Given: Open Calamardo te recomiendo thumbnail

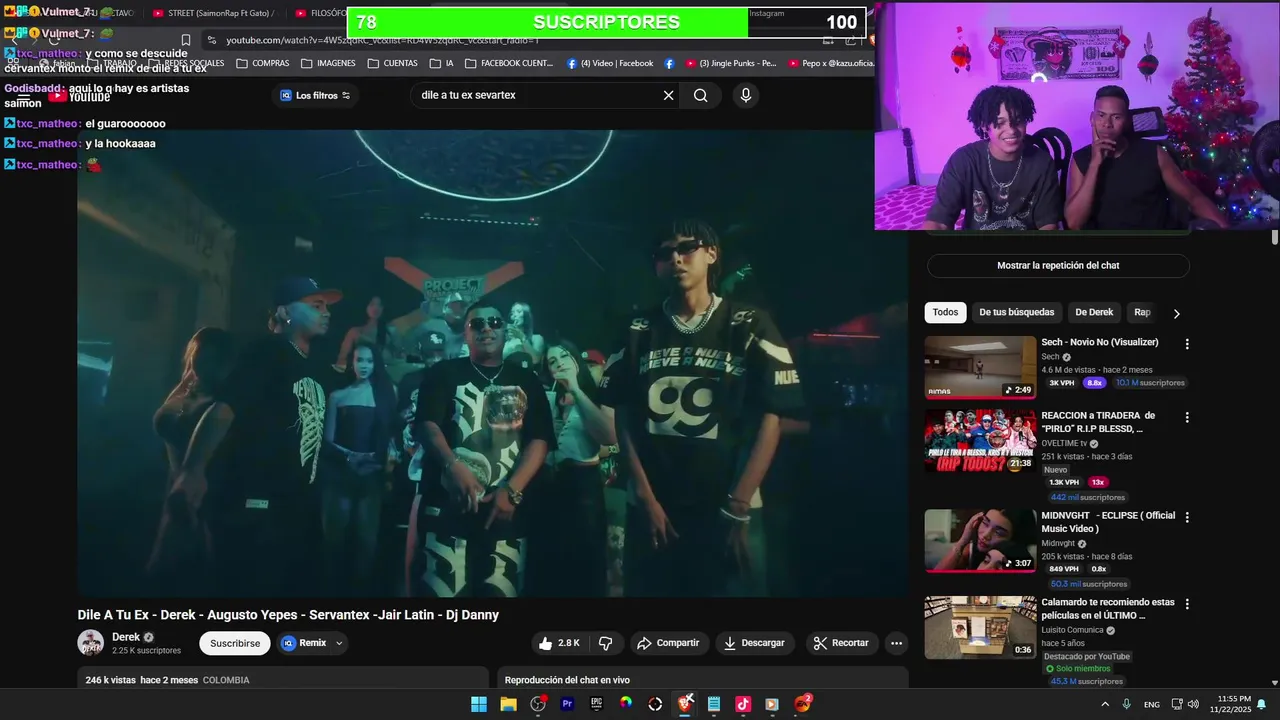Looking at the screenshot, I should click(x=980, y=628).
